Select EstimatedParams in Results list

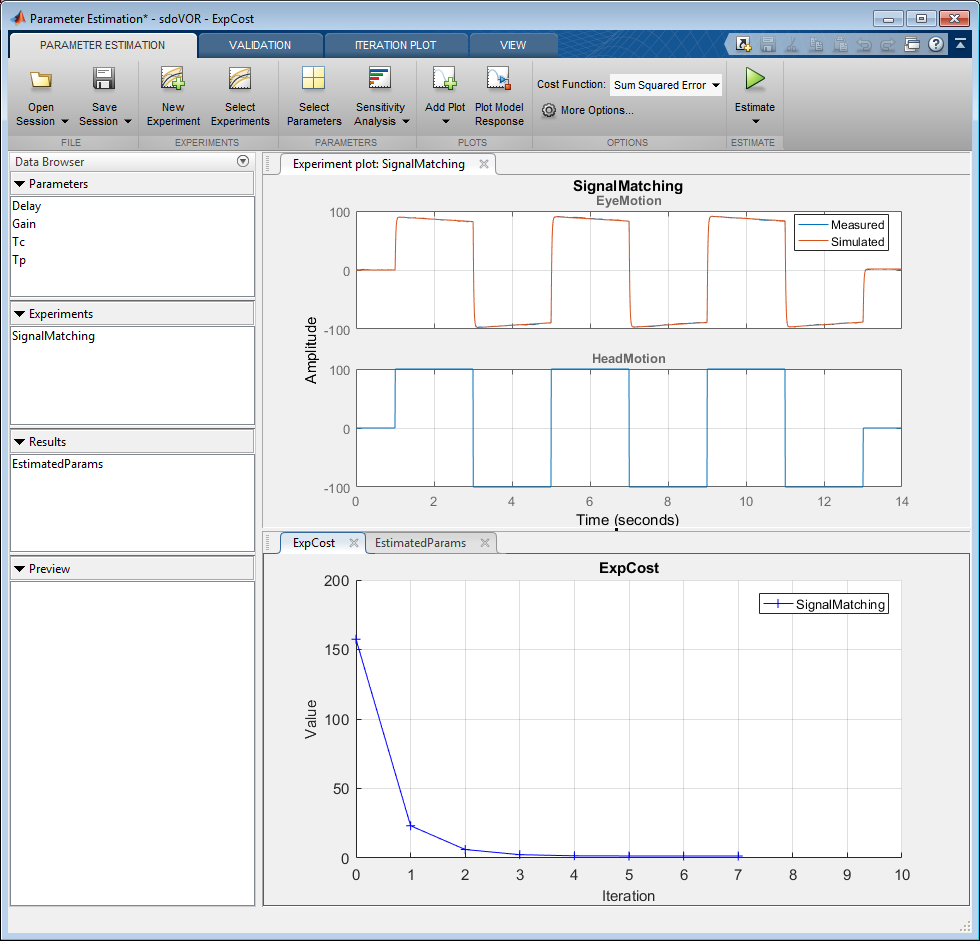point(57,464)
